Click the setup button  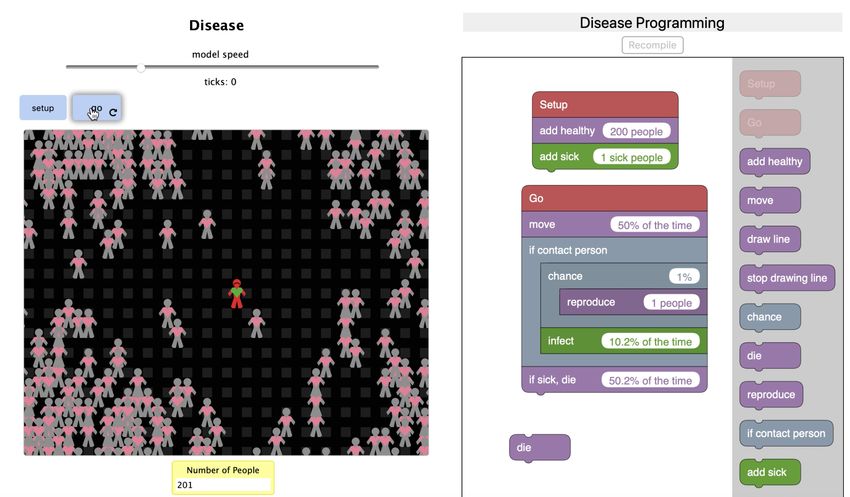tap(43, 108)
